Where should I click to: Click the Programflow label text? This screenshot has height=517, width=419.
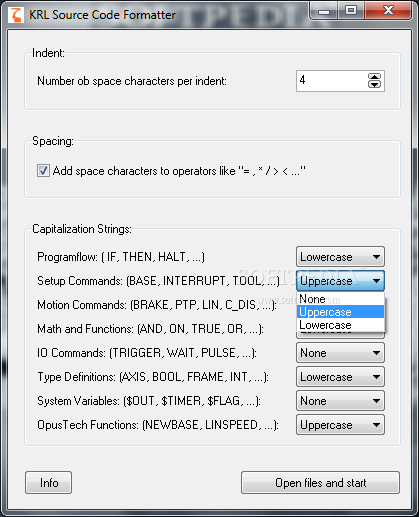coord(121,257)
